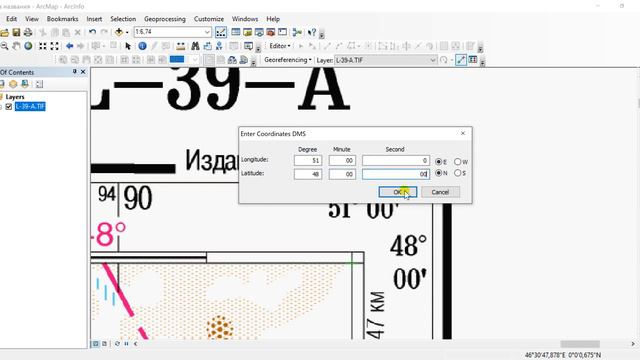Click the Latitude Minute field

point(342,174)
